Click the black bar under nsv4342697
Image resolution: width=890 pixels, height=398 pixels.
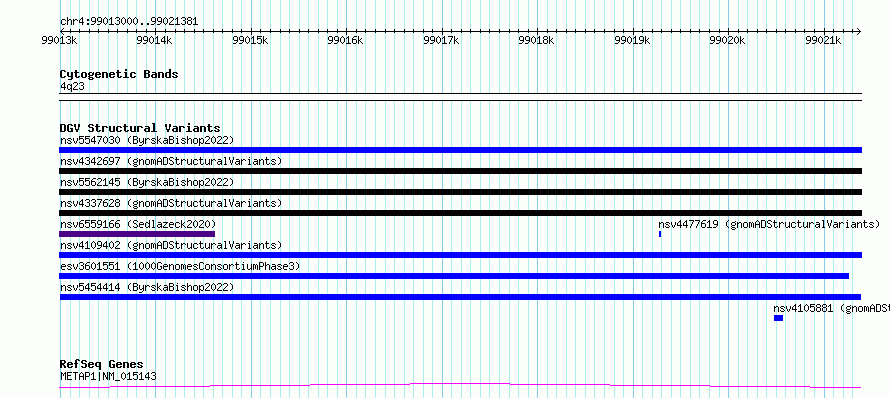click(460, 171)
